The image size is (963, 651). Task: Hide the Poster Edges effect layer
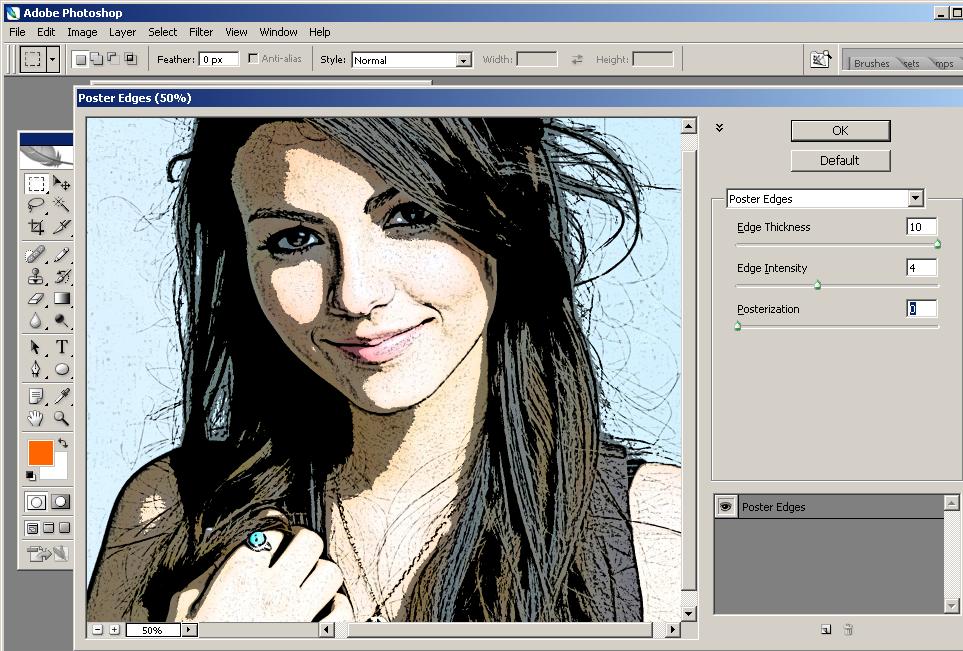pyautogui.click(x=723, y=507)
